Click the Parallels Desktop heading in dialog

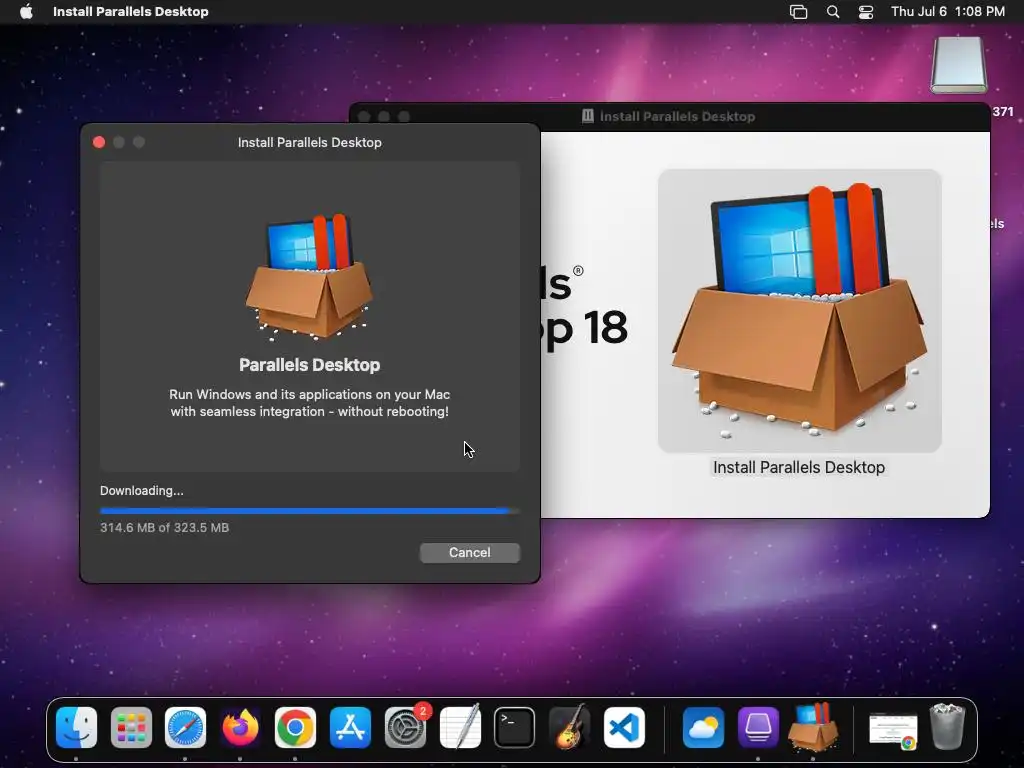[310, 365]
